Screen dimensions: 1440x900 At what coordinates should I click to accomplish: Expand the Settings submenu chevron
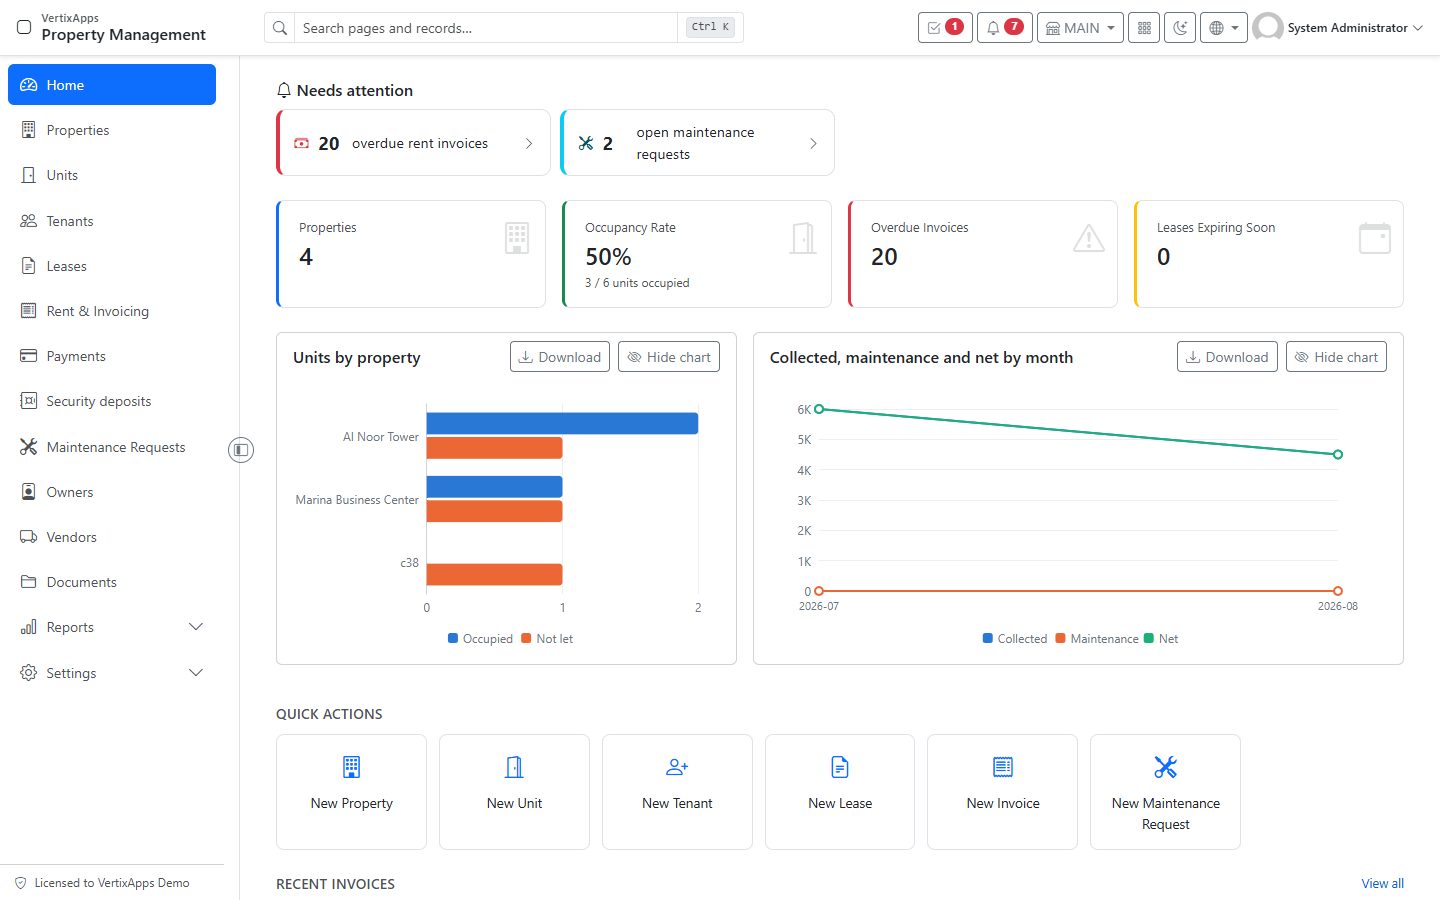point(196,673)
